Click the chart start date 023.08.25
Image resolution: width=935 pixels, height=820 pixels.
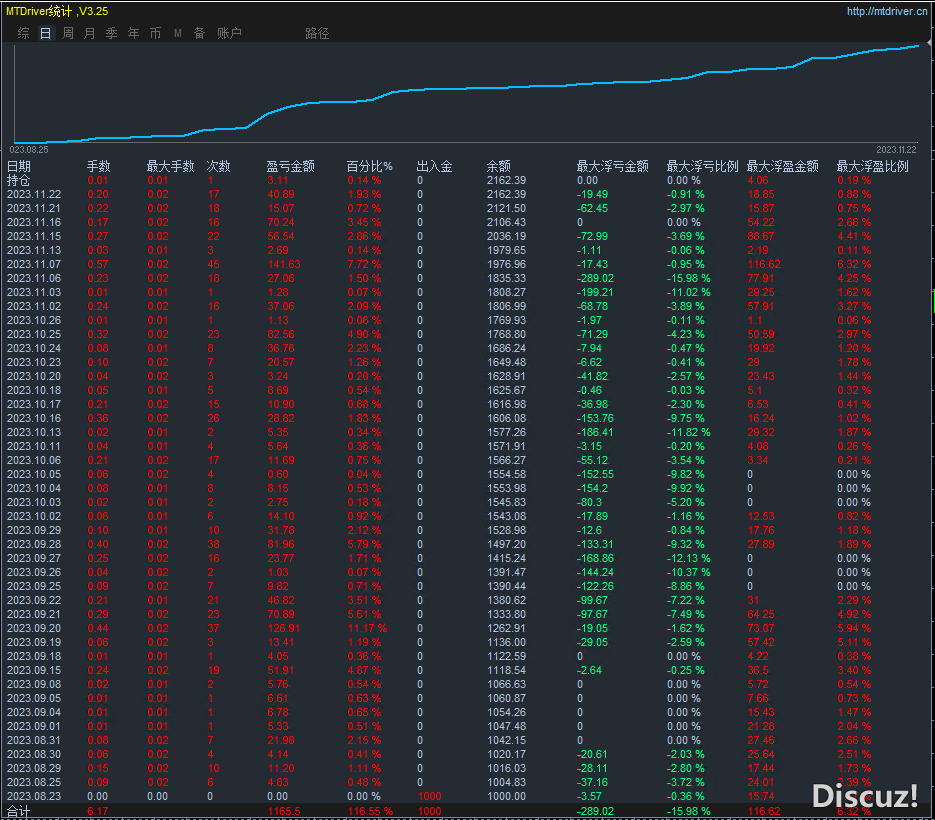tap(29, 150)
